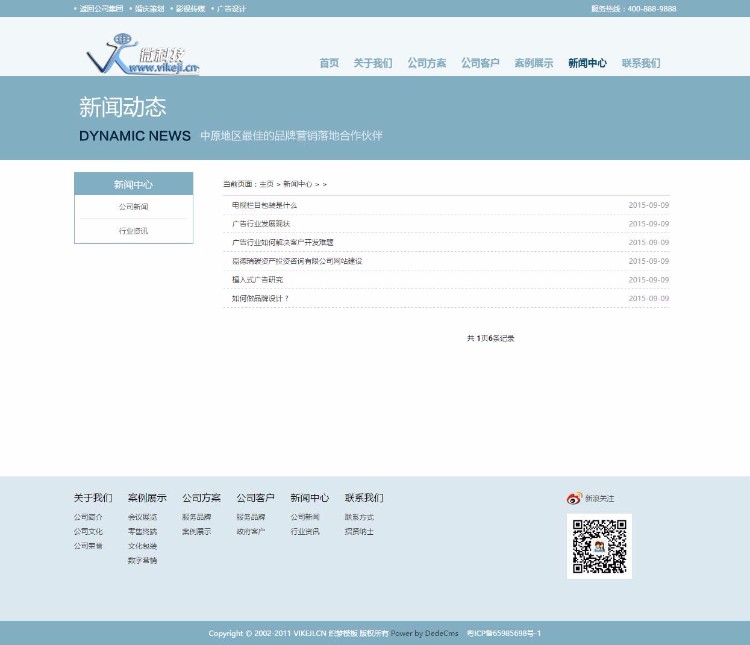Image resolution: width=750 pixels, height=645 pixels.
Task: Open 首页 in the main navigation
Action: [x=329, y=63]
